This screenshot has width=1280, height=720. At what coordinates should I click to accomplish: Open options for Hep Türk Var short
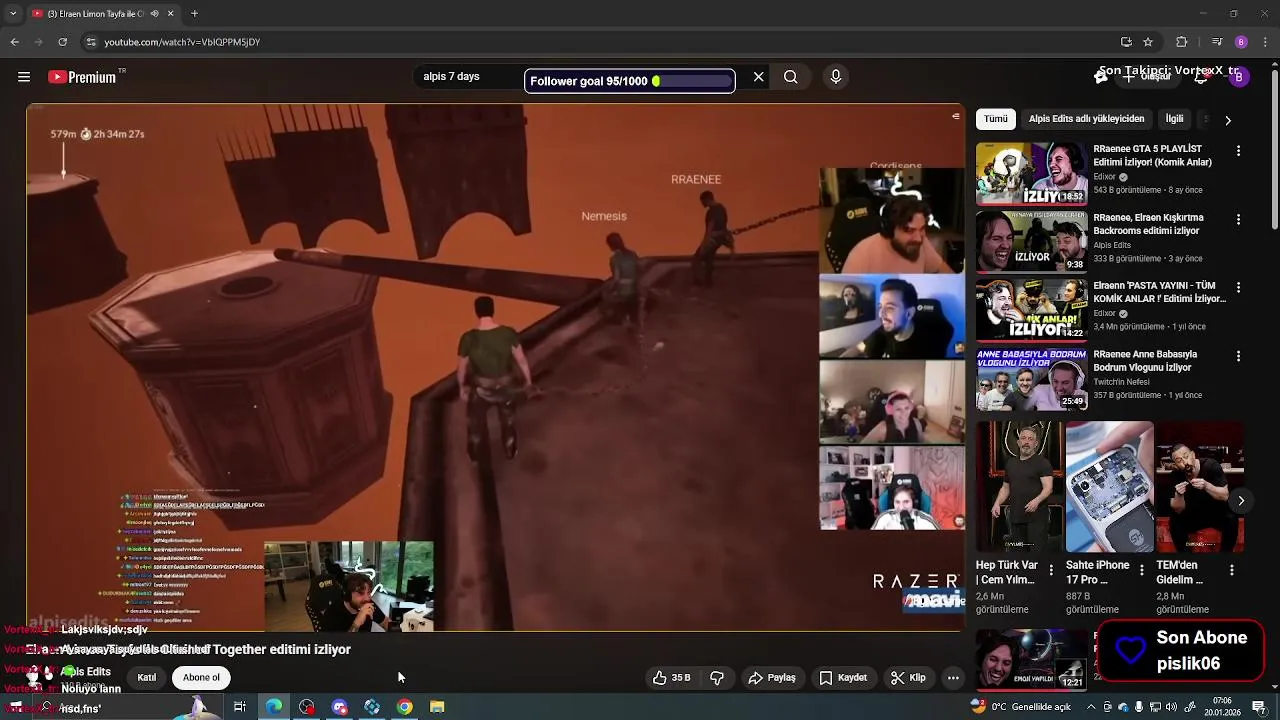coord(1051,570)
